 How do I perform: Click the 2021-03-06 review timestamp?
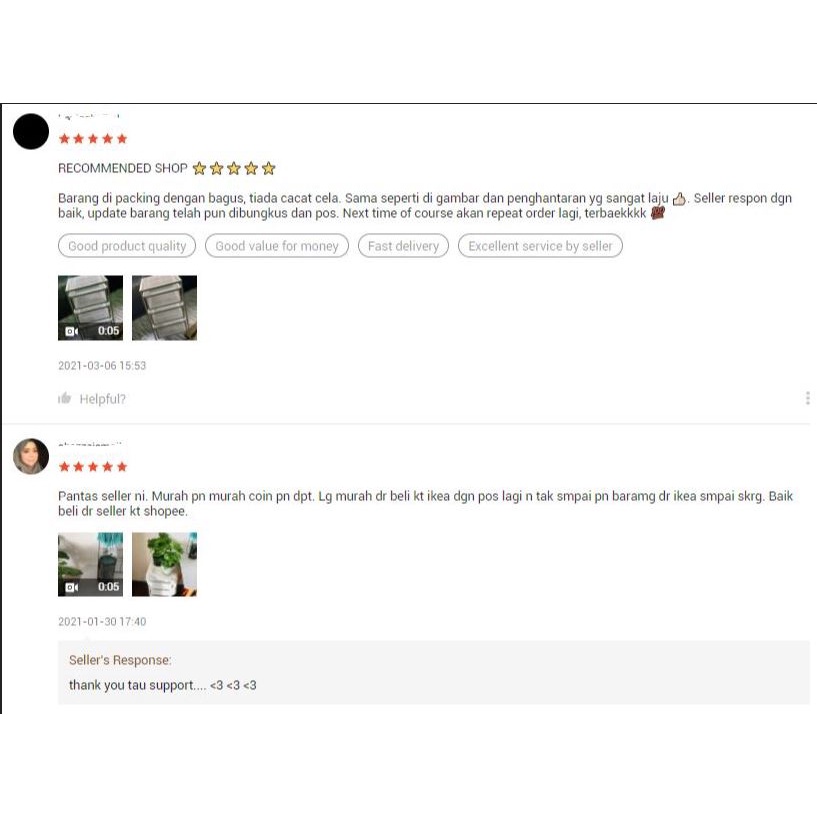point(102,366)
